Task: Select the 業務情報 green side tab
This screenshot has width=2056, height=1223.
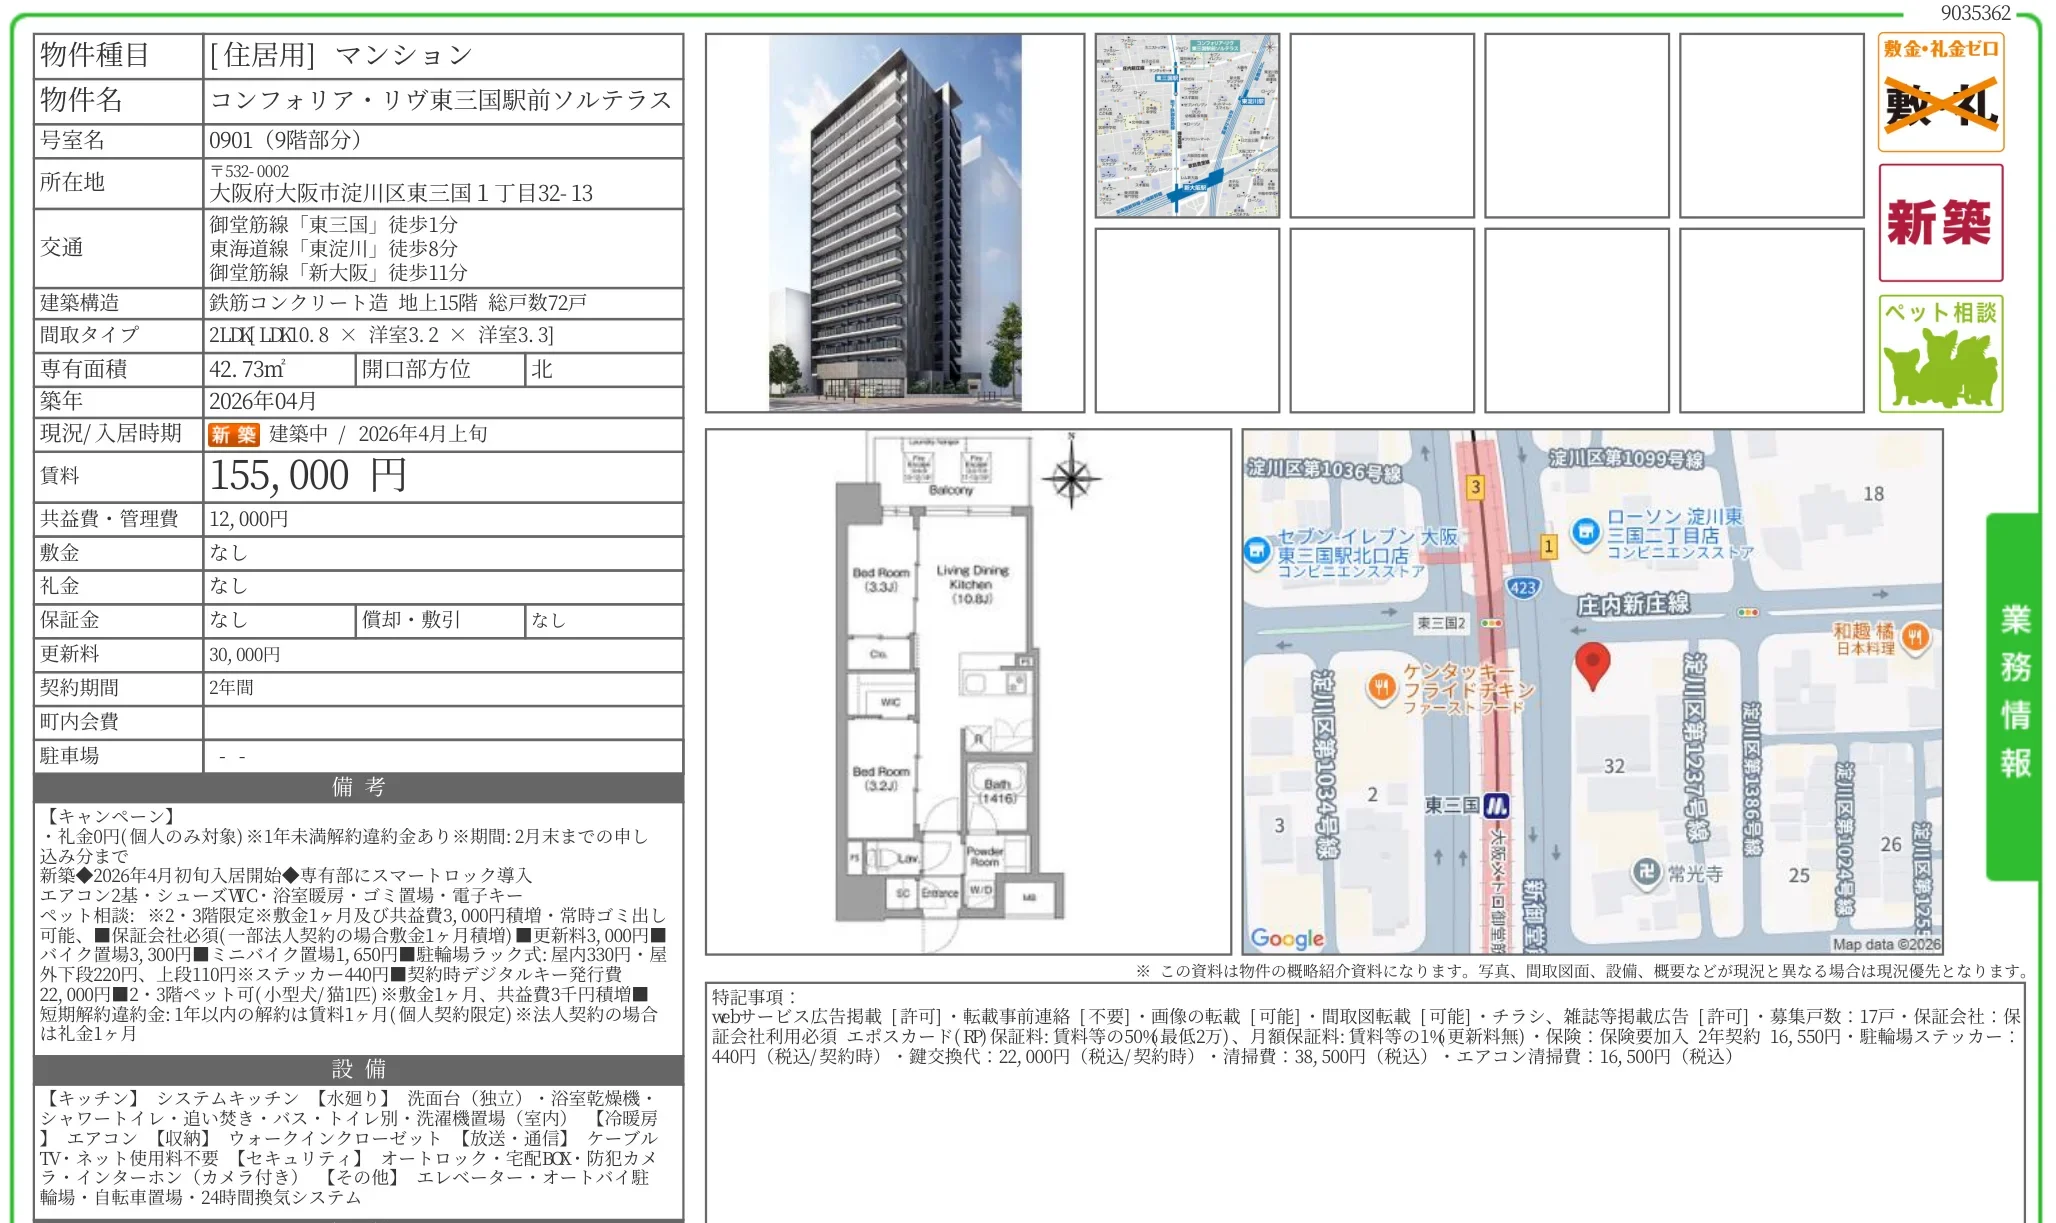Action: pyautogui.click(x=2014, y=694)
